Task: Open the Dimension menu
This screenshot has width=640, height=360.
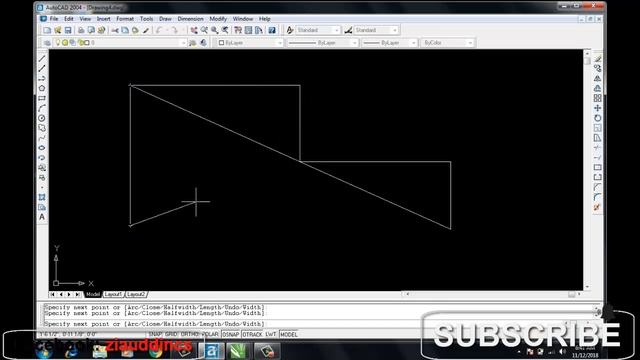Action: click(x=190, y=19)
